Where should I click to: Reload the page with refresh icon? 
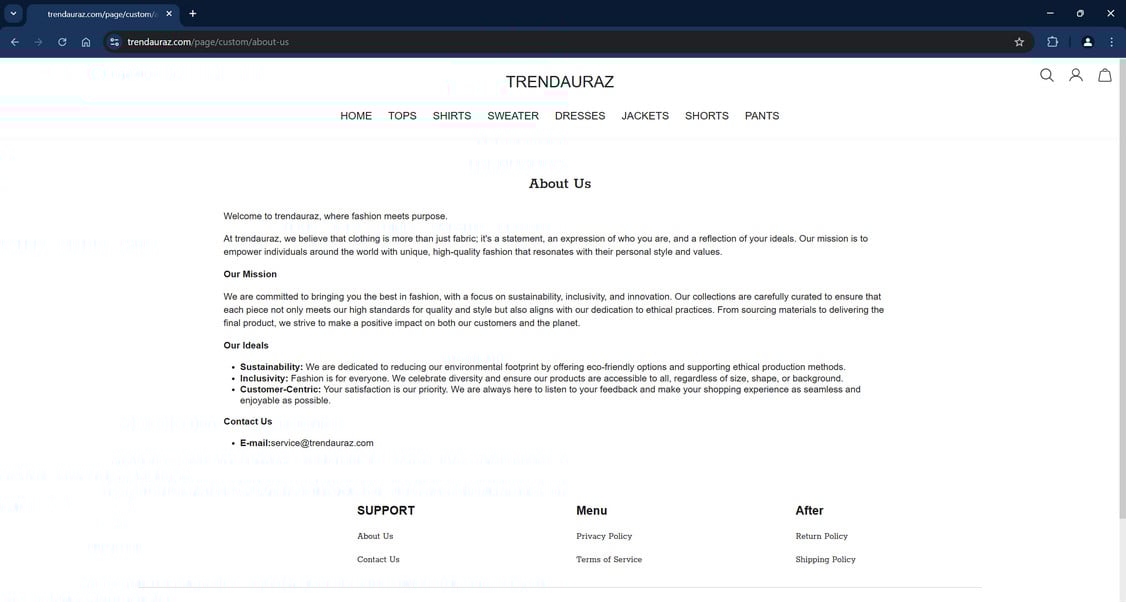(x=62, y=42)
